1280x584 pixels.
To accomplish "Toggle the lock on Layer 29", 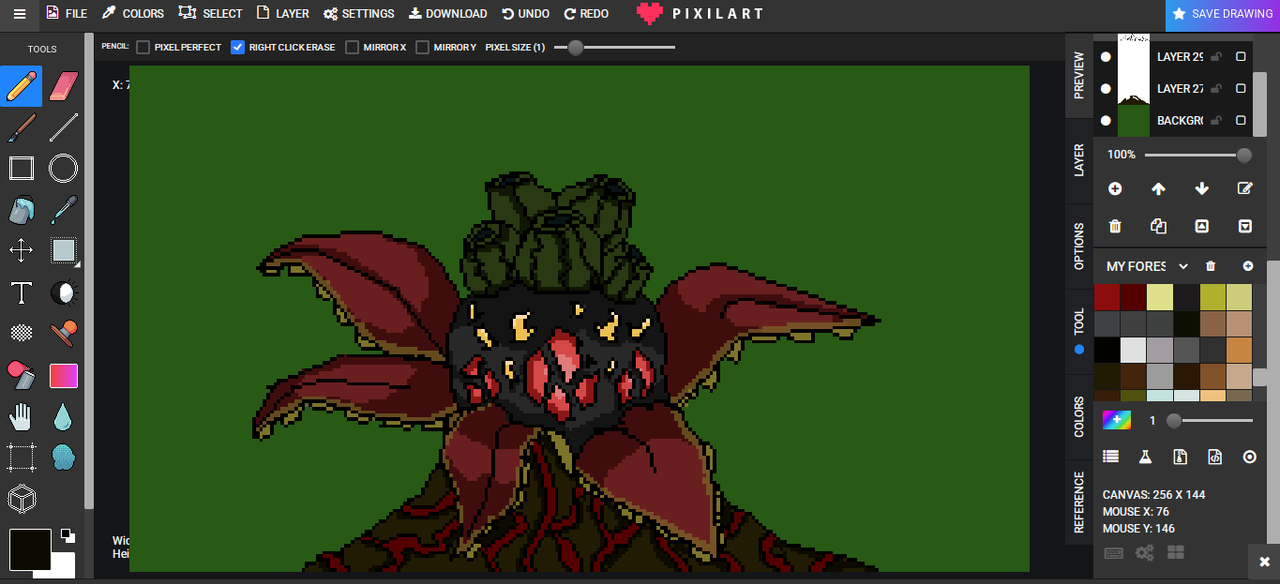I will pyautogui.click(x=1216, y=57).
